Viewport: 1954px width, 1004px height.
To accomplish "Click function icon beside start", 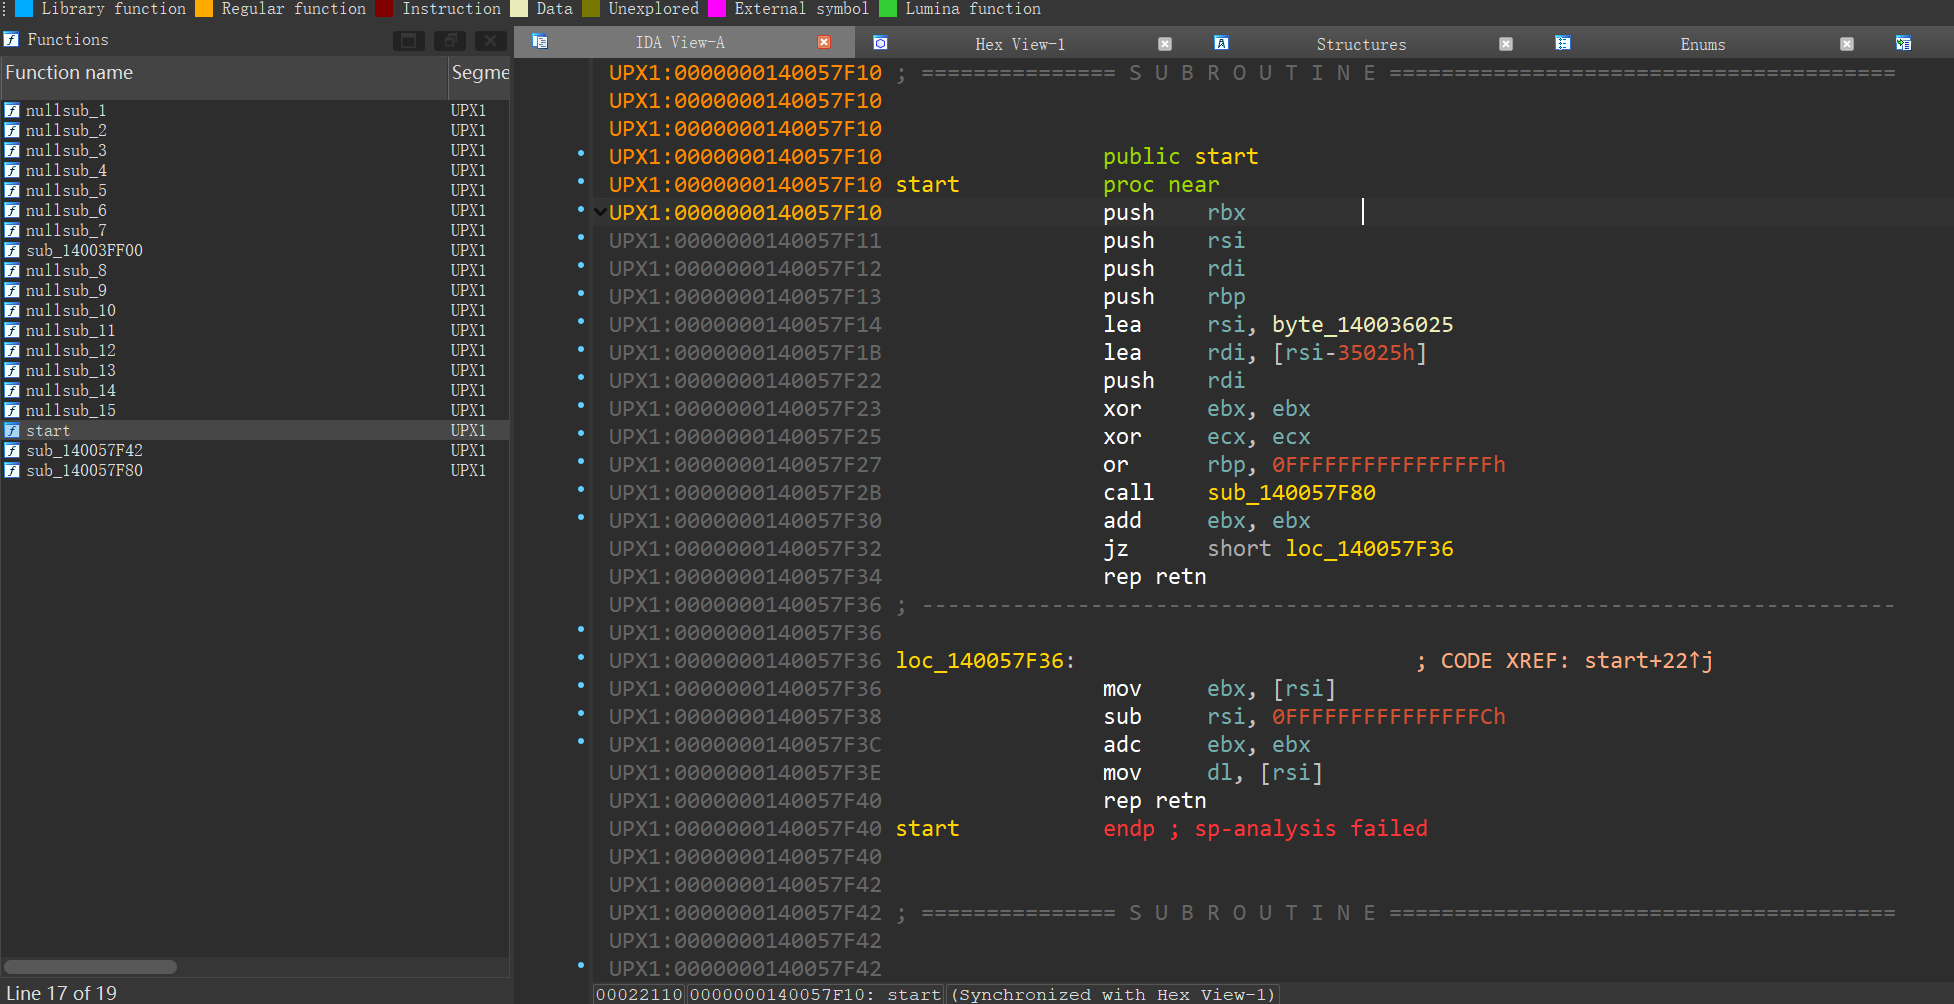I will [x=12, y=430].
